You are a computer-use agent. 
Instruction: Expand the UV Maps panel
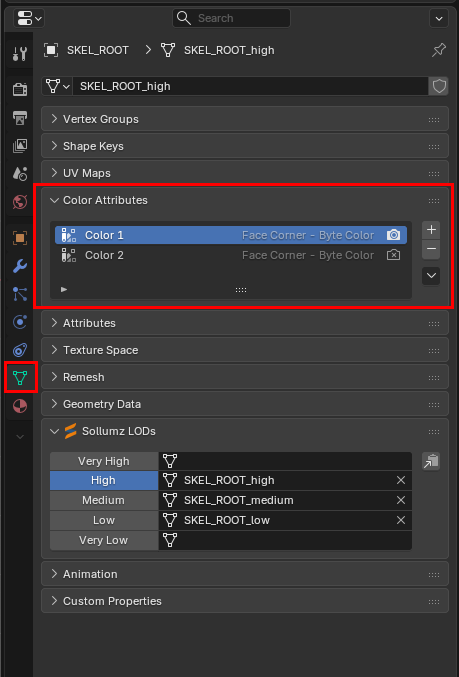245,173
